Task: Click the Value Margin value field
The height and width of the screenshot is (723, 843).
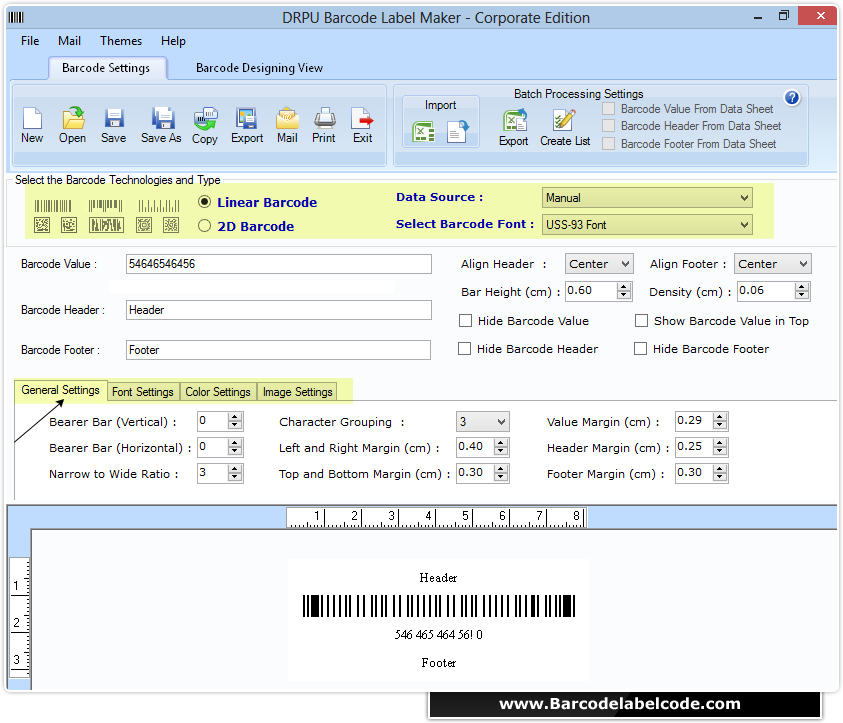Action: pyautogui.click(x=694, y=421)
